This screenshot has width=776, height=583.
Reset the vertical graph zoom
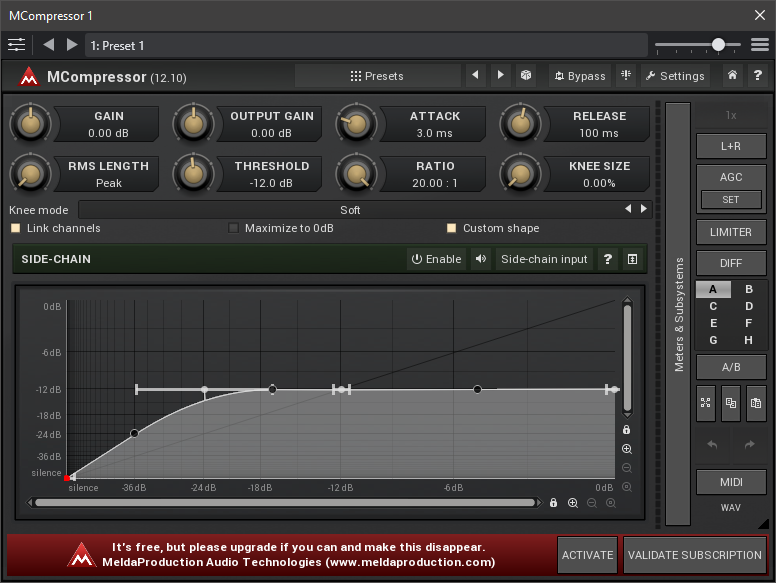click(627, 487)
